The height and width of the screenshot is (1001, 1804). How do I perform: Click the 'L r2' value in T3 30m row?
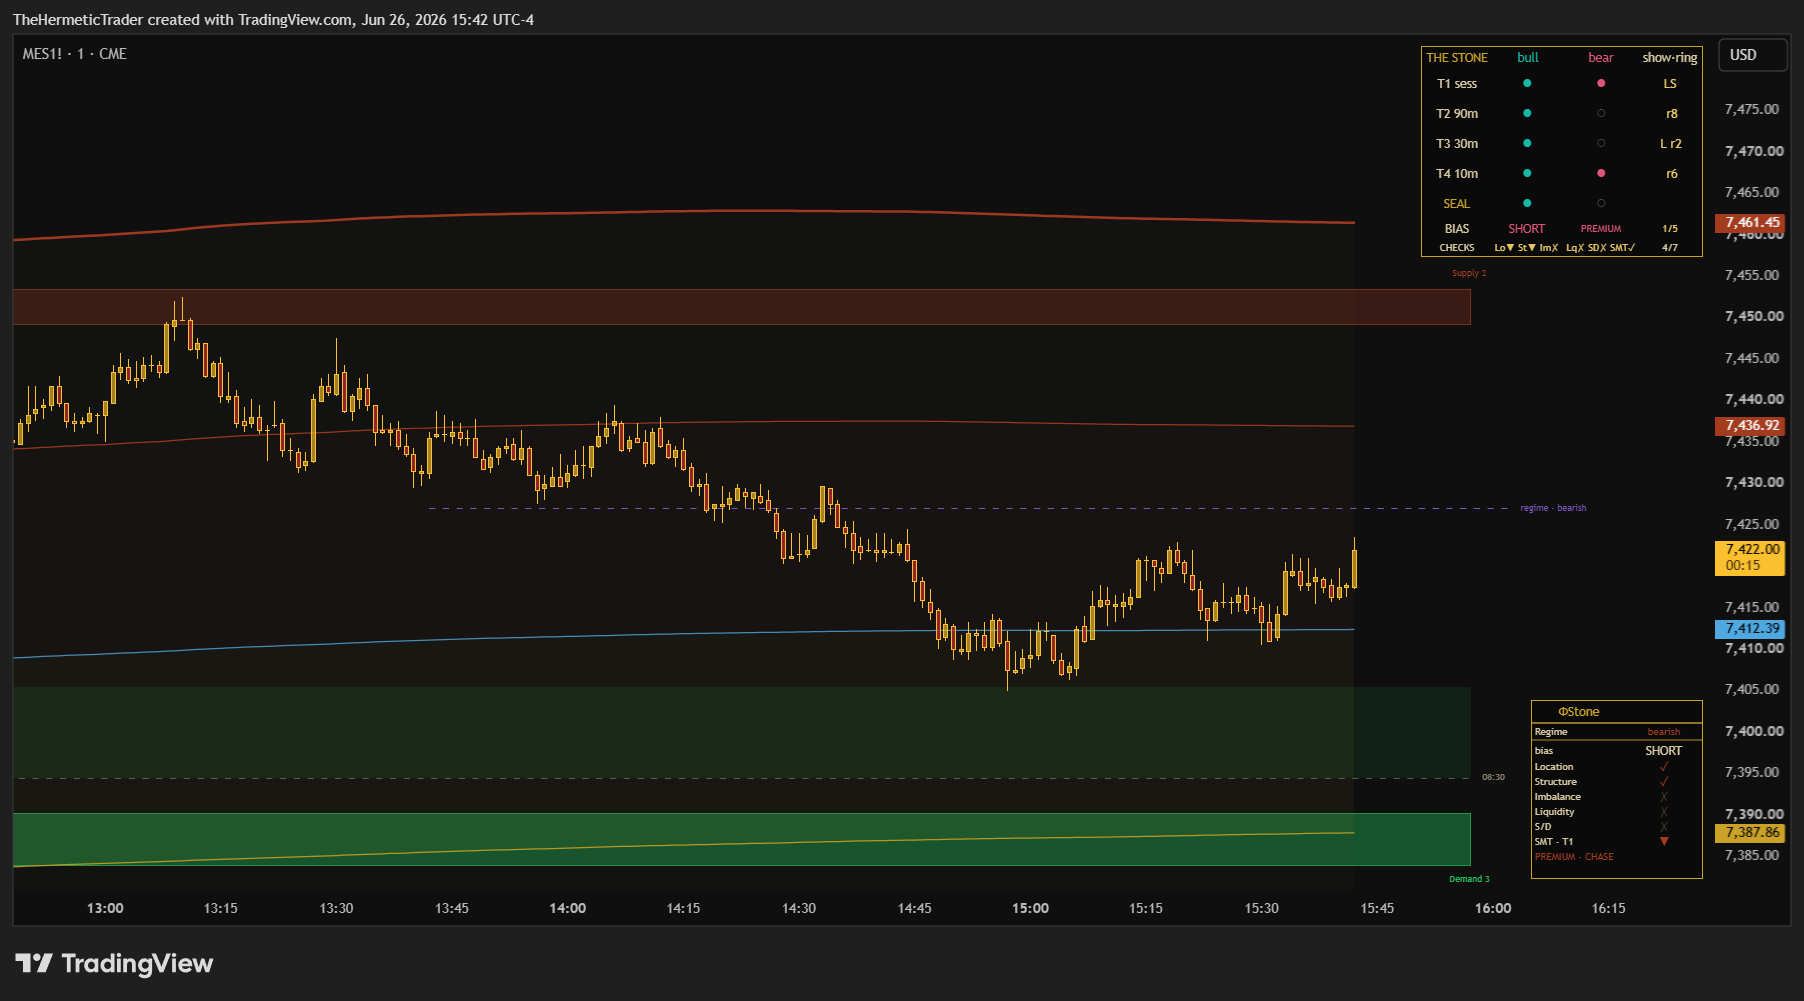pos(1671,144)
